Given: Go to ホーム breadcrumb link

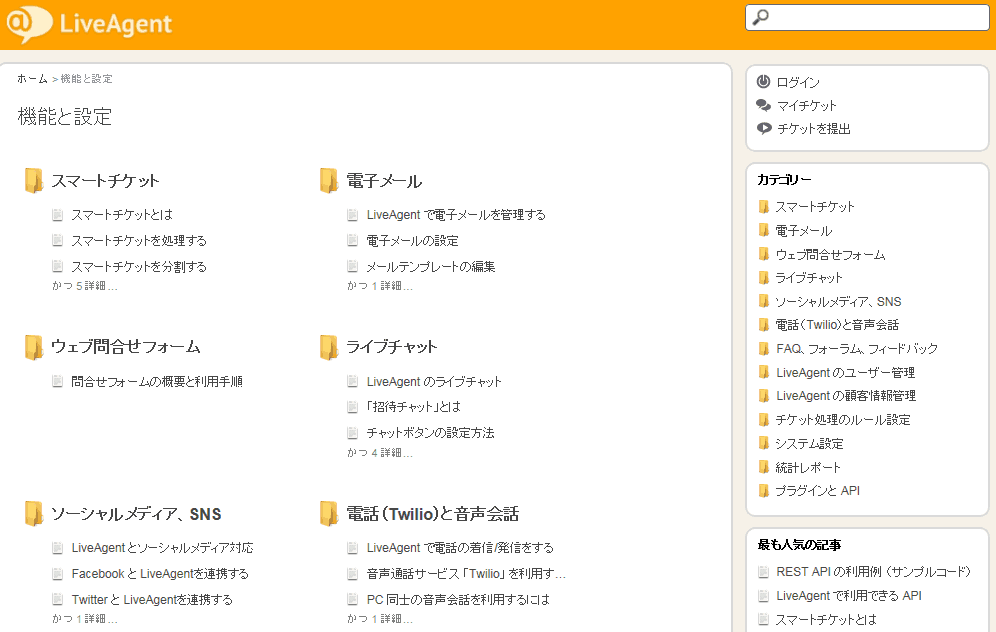Looking at the screenshot, I should (32, 79).
